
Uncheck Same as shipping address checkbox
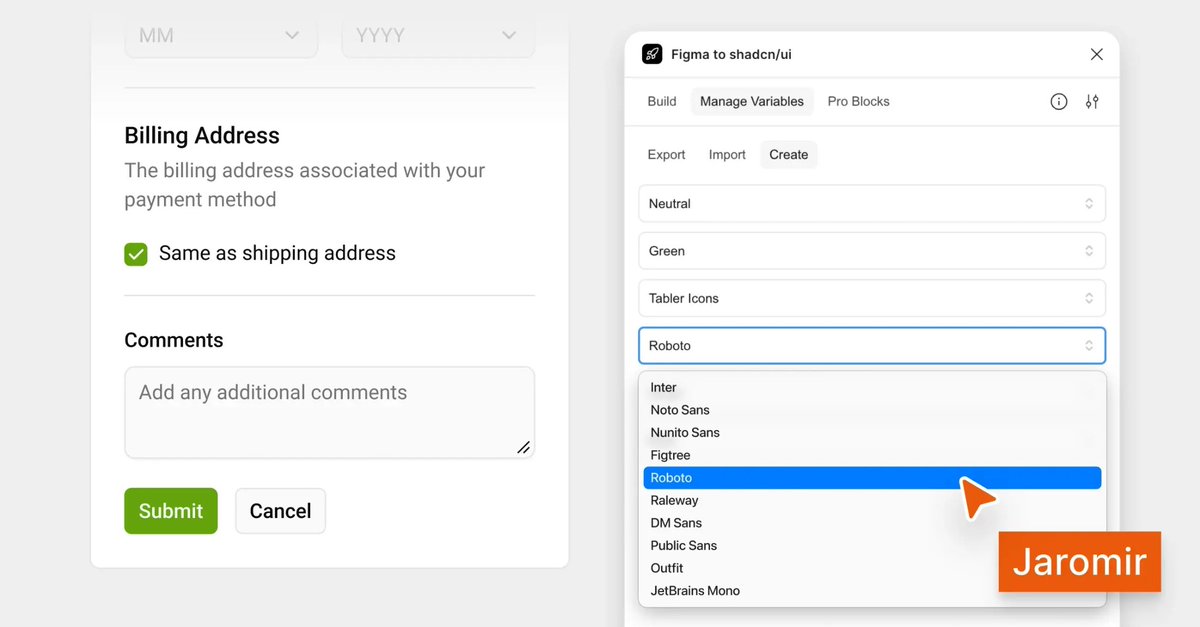(x=136, y=254)
